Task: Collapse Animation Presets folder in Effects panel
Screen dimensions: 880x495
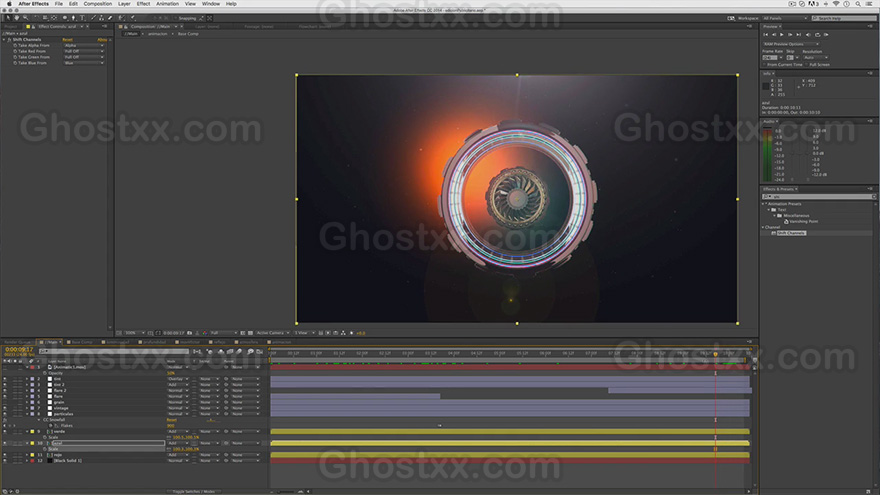Action: pos(763,204)
